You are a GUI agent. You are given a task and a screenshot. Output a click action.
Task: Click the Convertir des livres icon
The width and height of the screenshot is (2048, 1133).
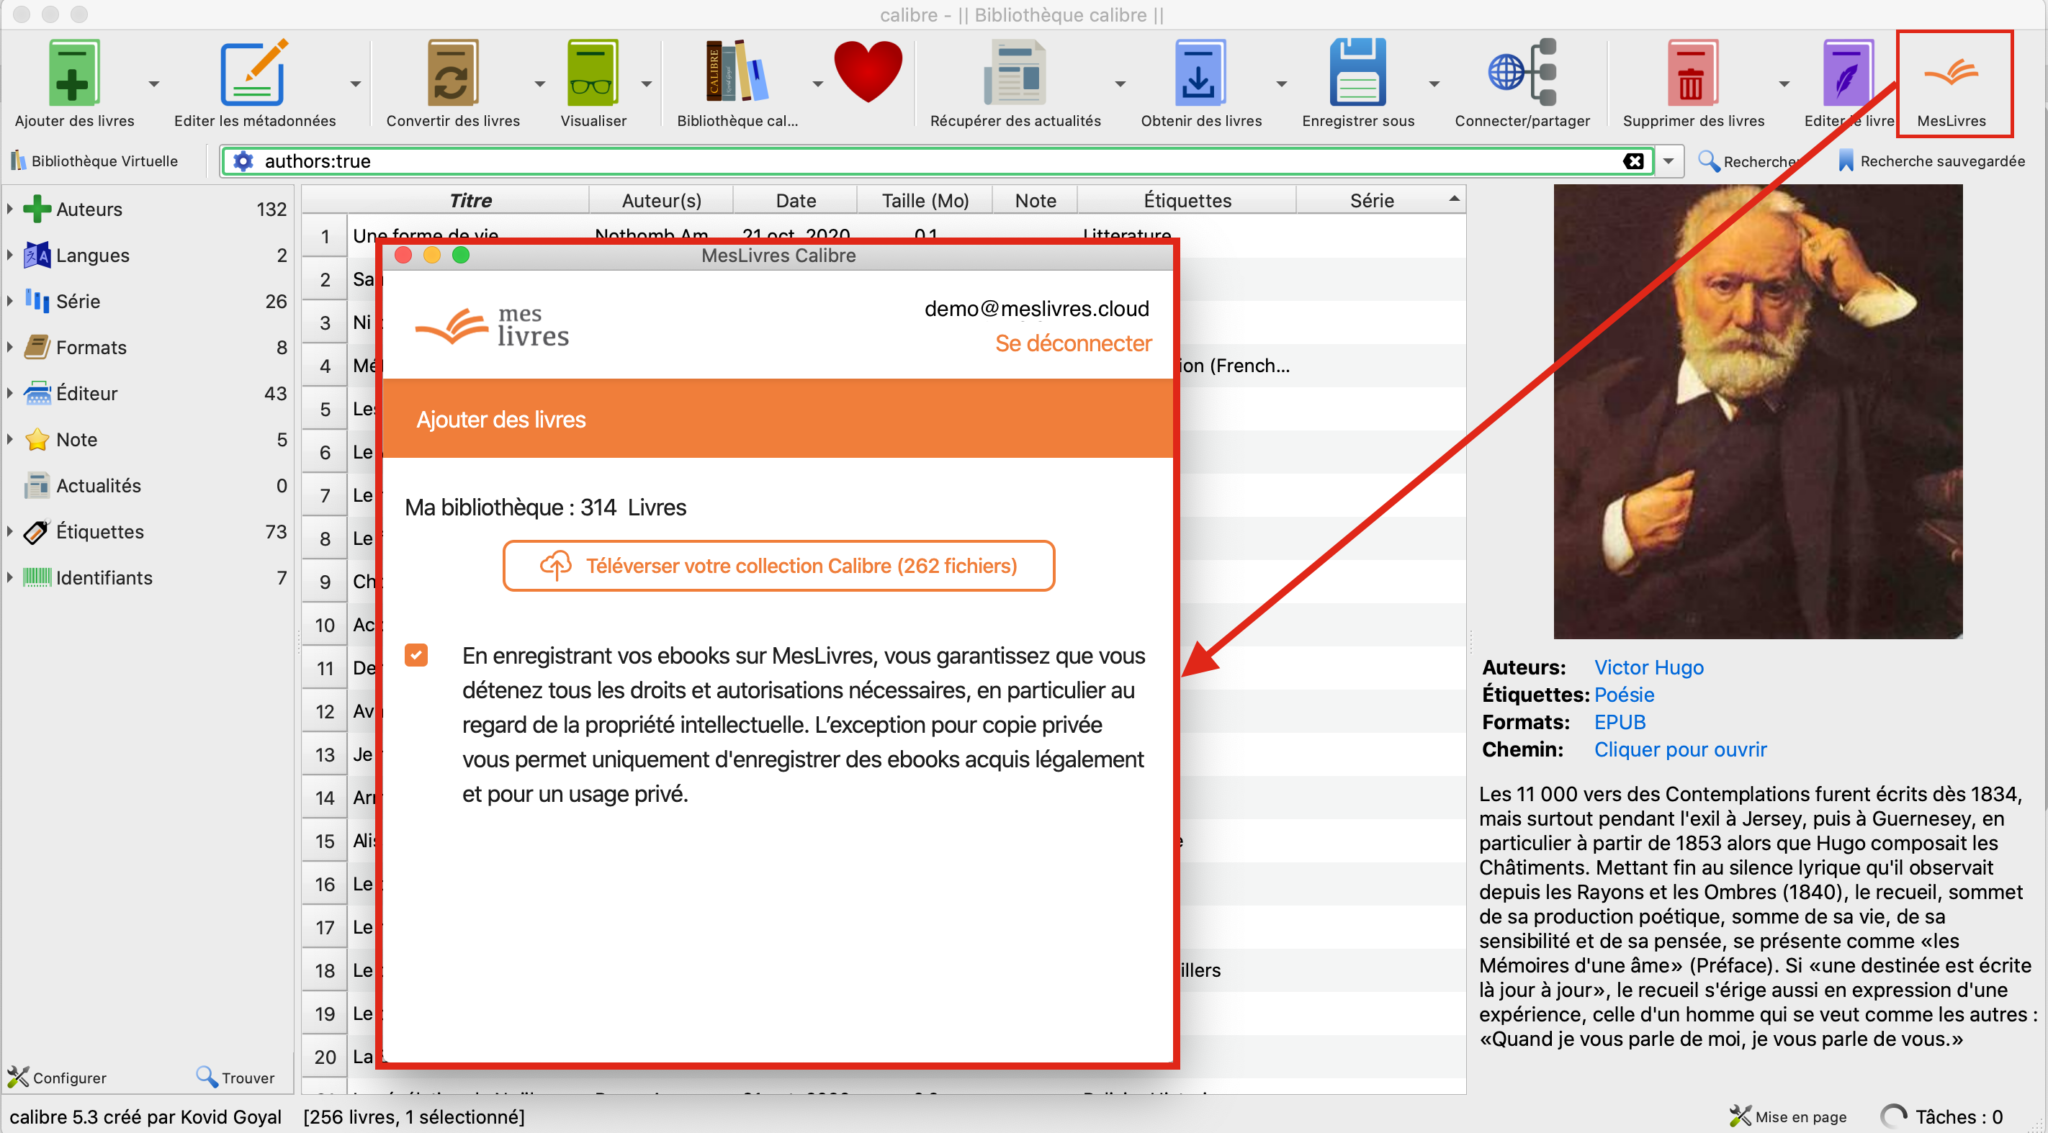[x=453, y=73]
